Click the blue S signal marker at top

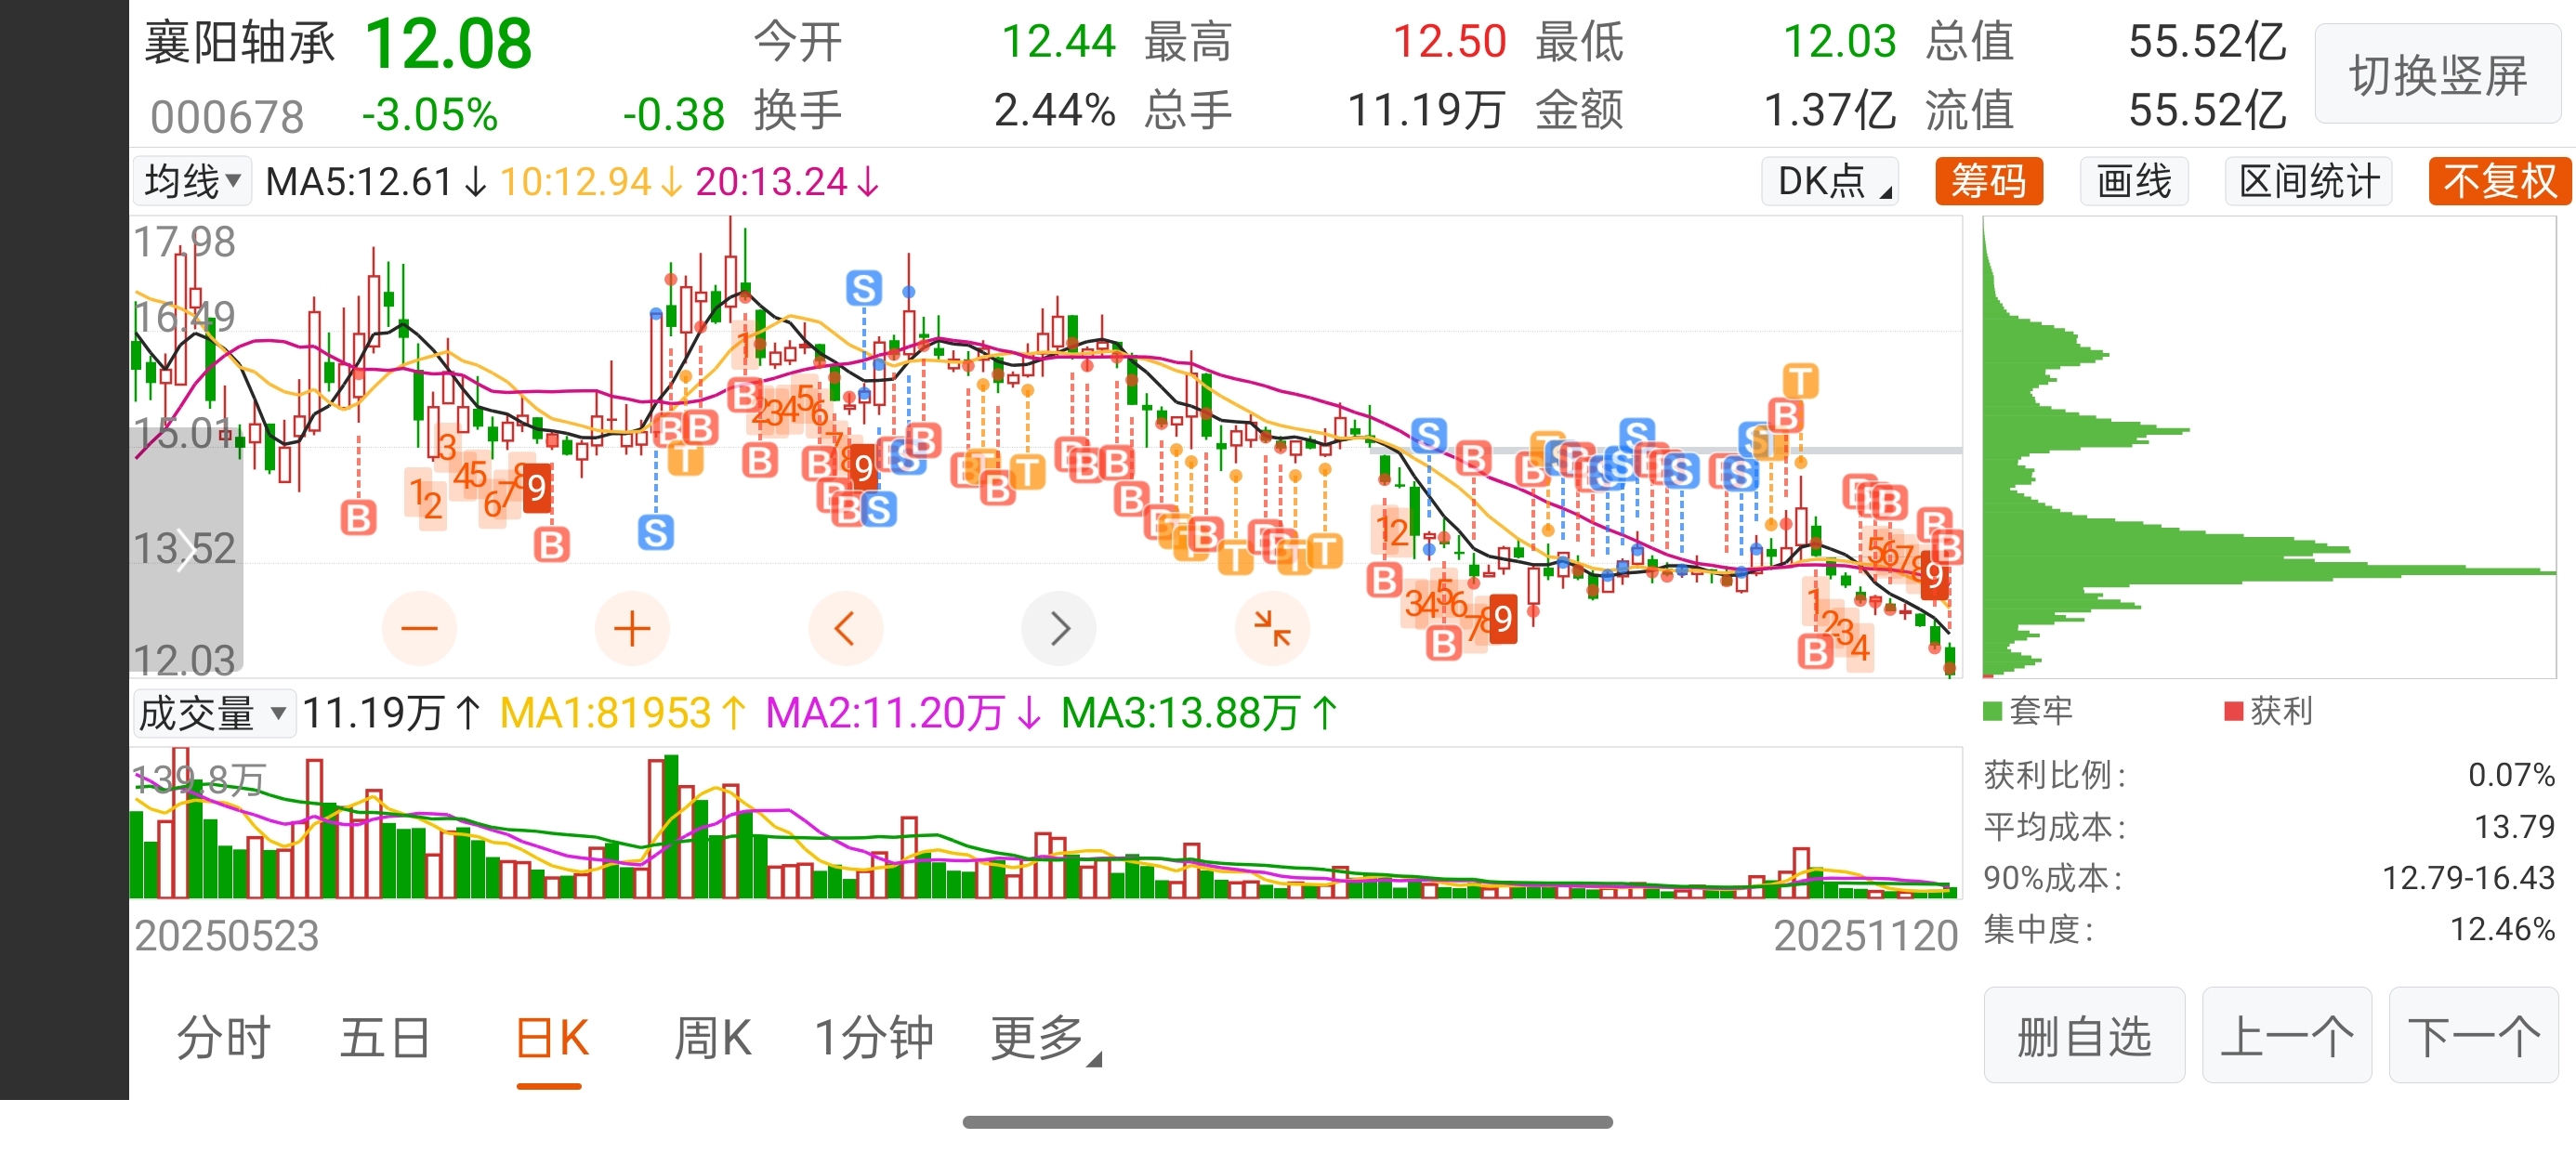tap(864, 288)
